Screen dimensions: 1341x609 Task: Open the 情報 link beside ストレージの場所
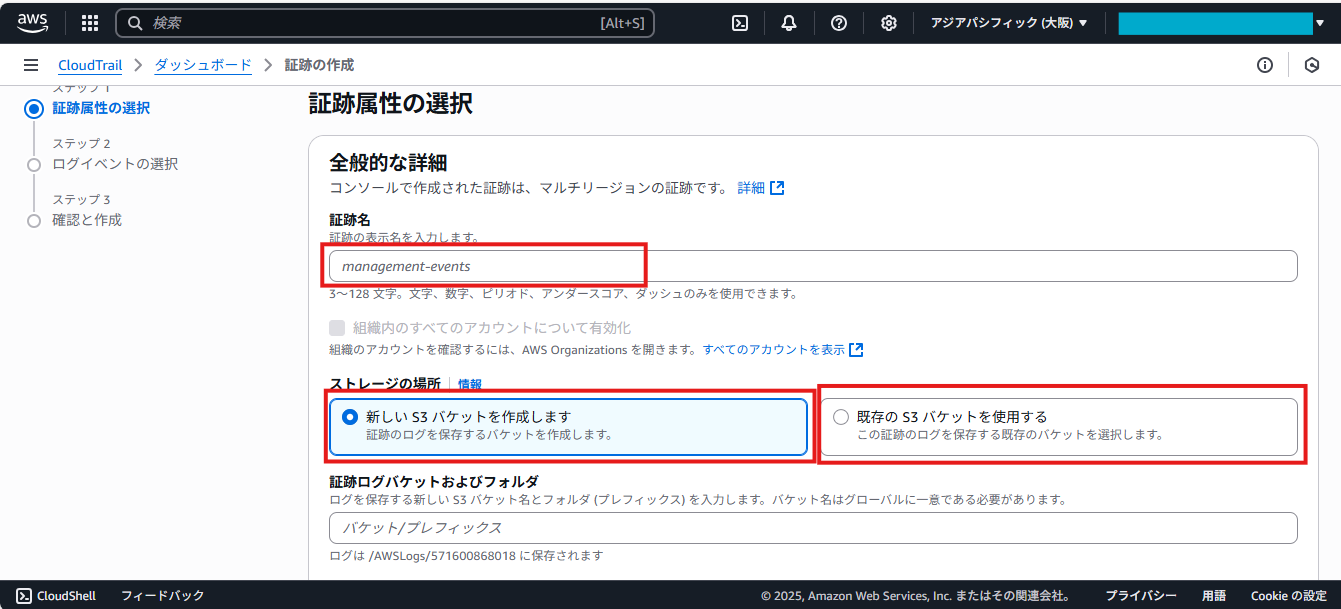470,384
